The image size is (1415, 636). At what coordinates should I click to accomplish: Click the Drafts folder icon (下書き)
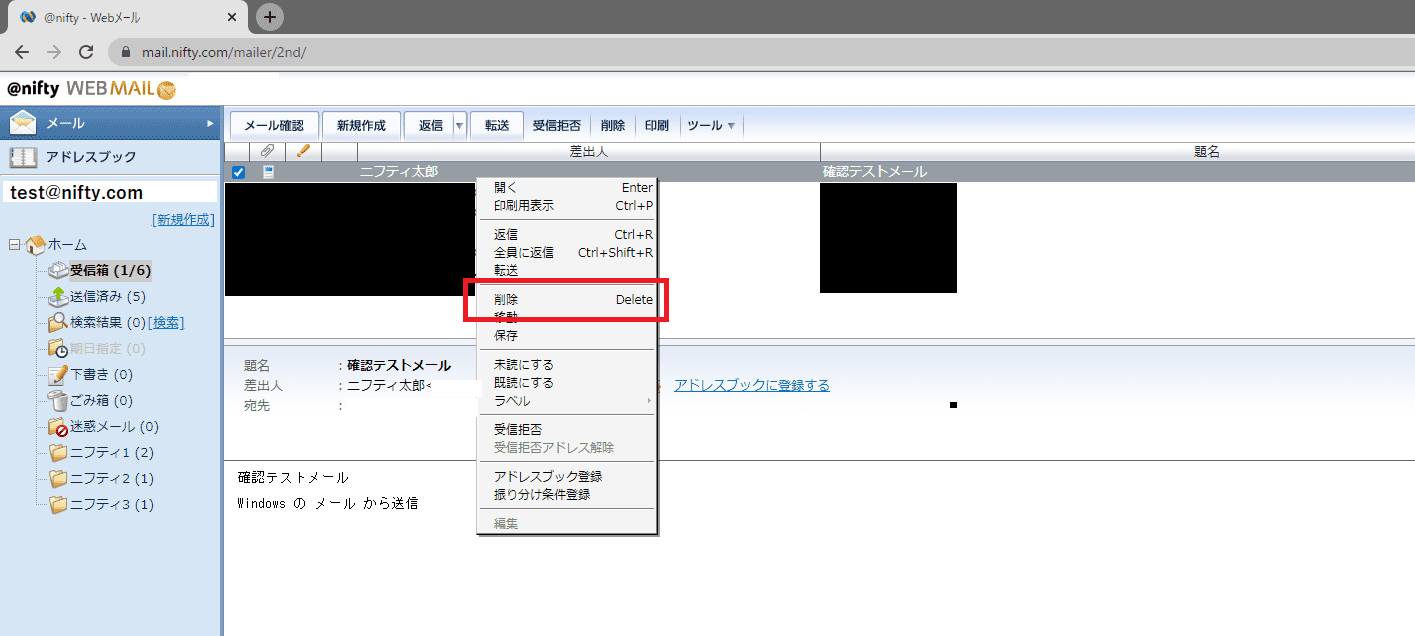coord(58,375)
